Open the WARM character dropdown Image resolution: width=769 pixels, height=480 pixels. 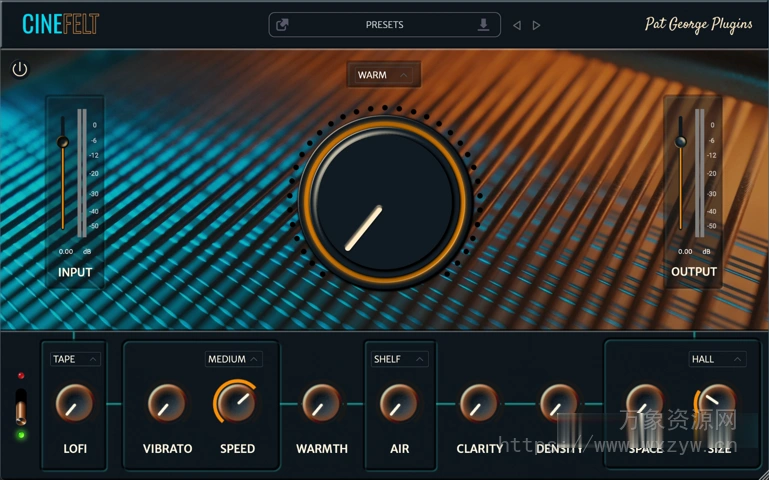[384, 75]
